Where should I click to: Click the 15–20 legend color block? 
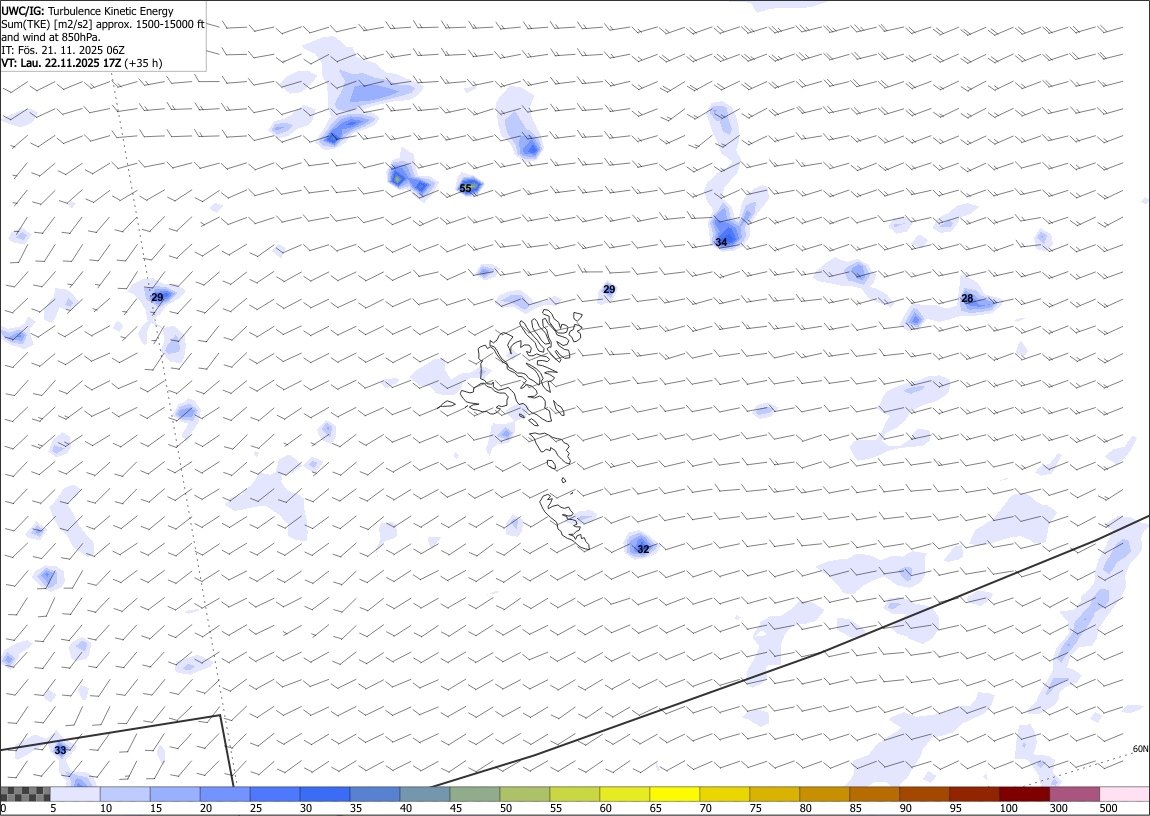pyautogui.click(x=175, y=794)
